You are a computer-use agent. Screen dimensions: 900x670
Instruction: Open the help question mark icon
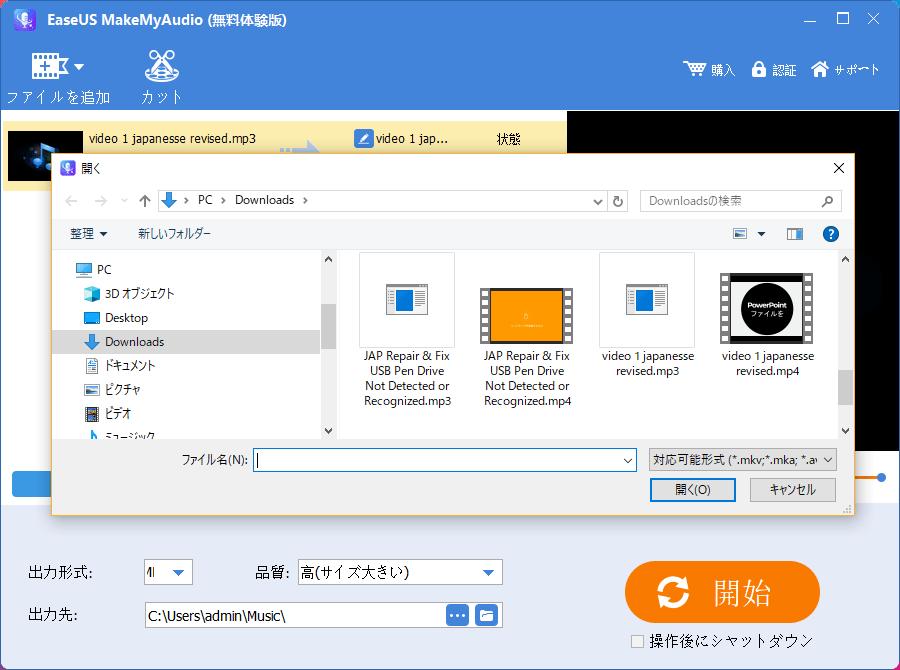(830, 234)
